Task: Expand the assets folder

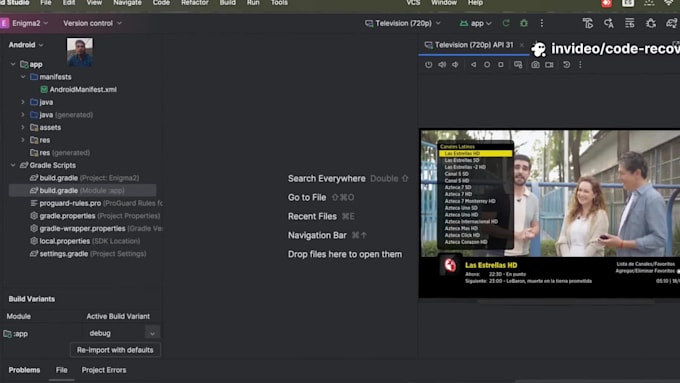Action: pos(23,127)
